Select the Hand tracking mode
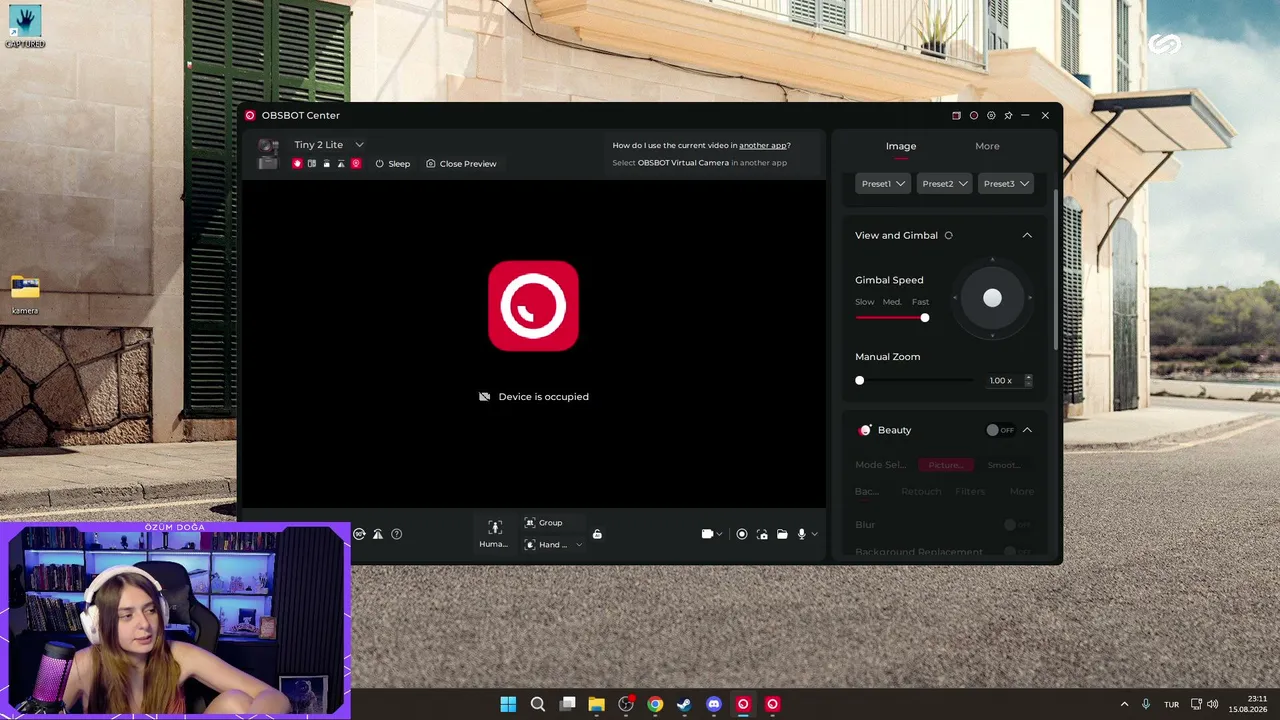 pos(546,545)
